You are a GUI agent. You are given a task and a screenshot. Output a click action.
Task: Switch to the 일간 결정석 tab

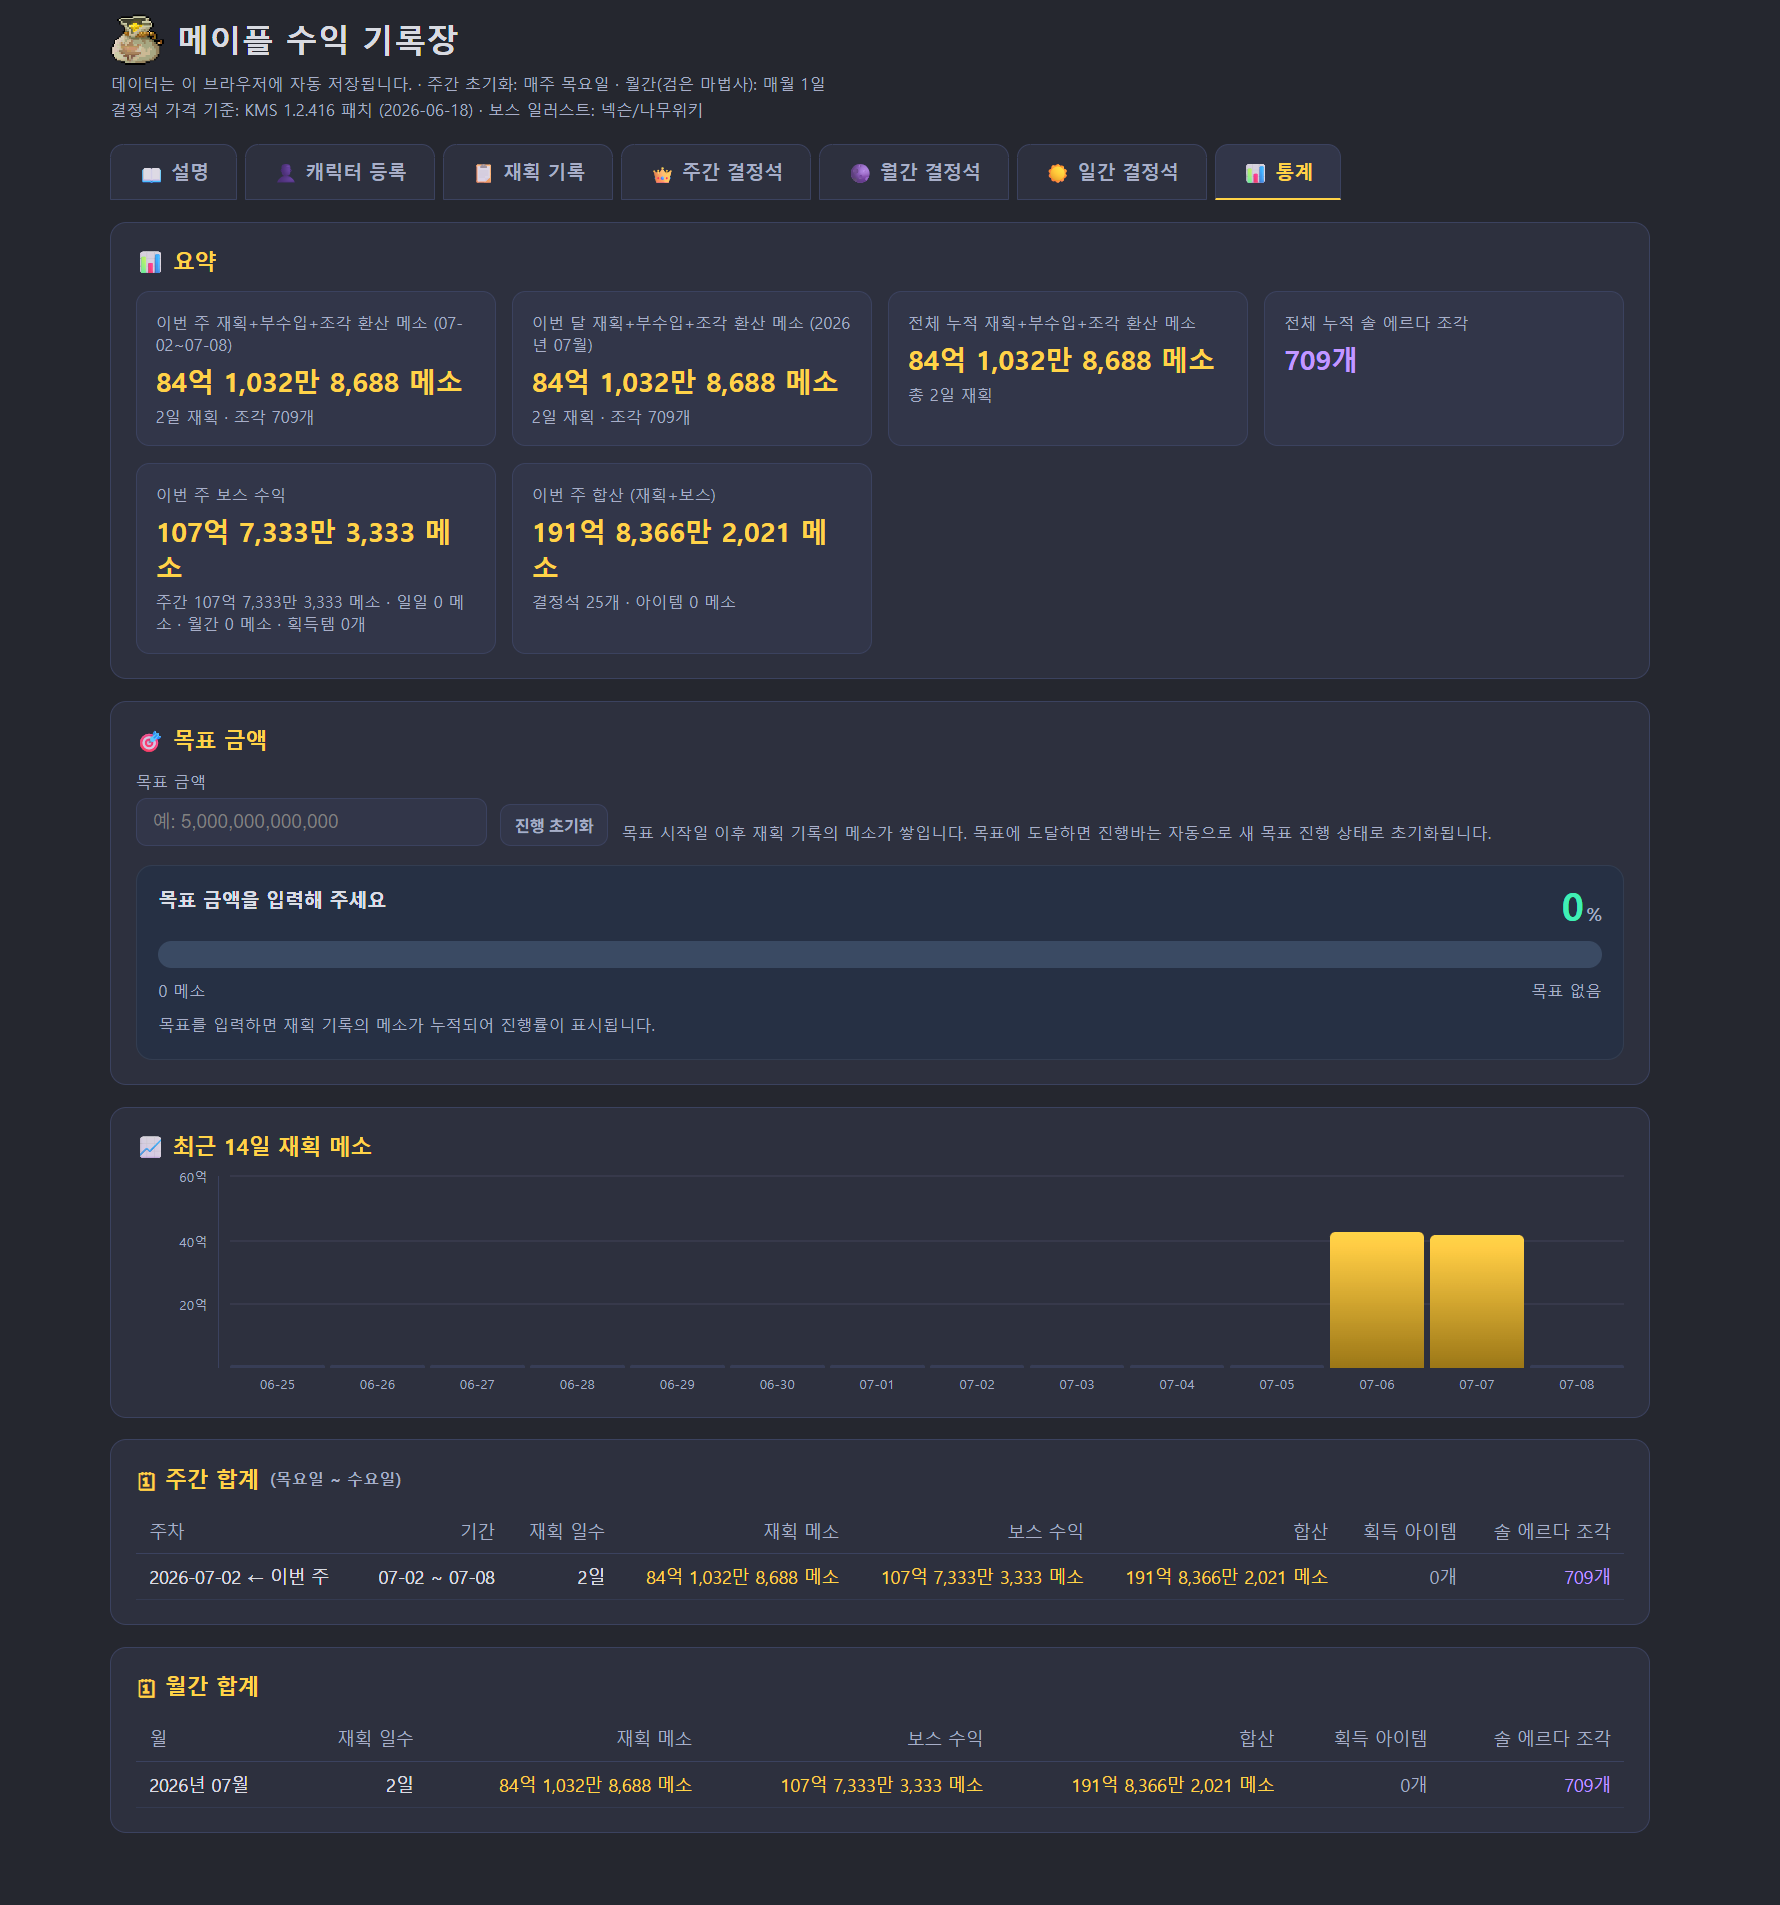pos(1112,172)
